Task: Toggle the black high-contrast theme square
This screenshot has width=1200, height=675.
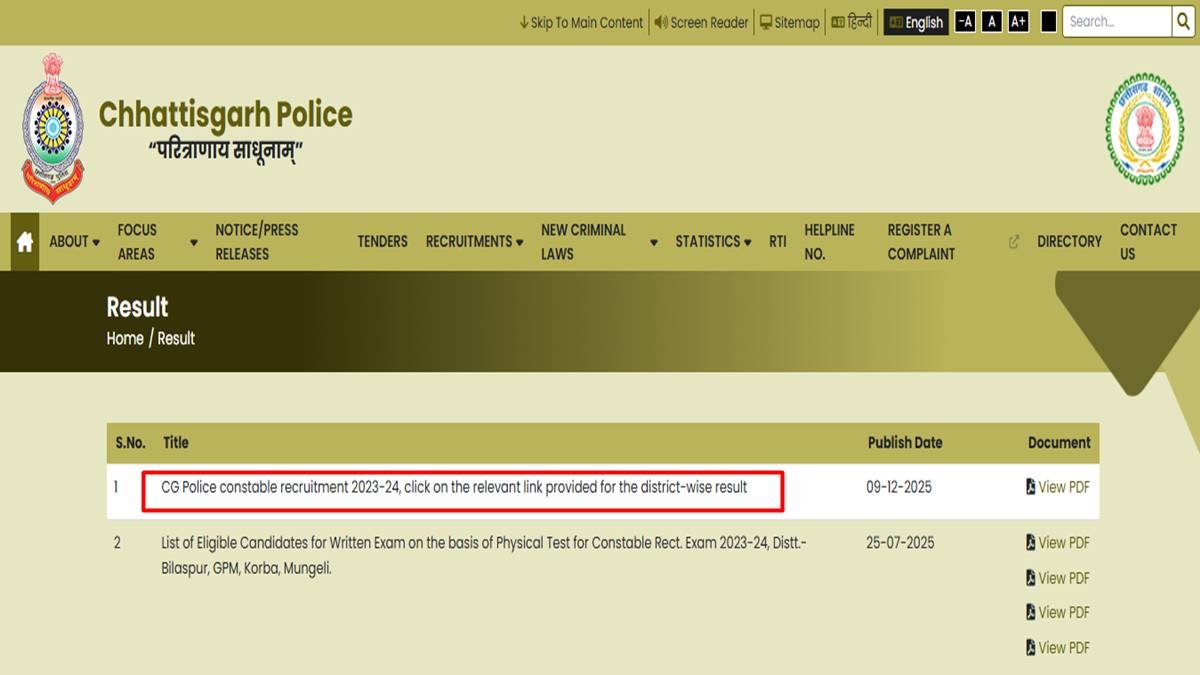Action: (1048, 22)
